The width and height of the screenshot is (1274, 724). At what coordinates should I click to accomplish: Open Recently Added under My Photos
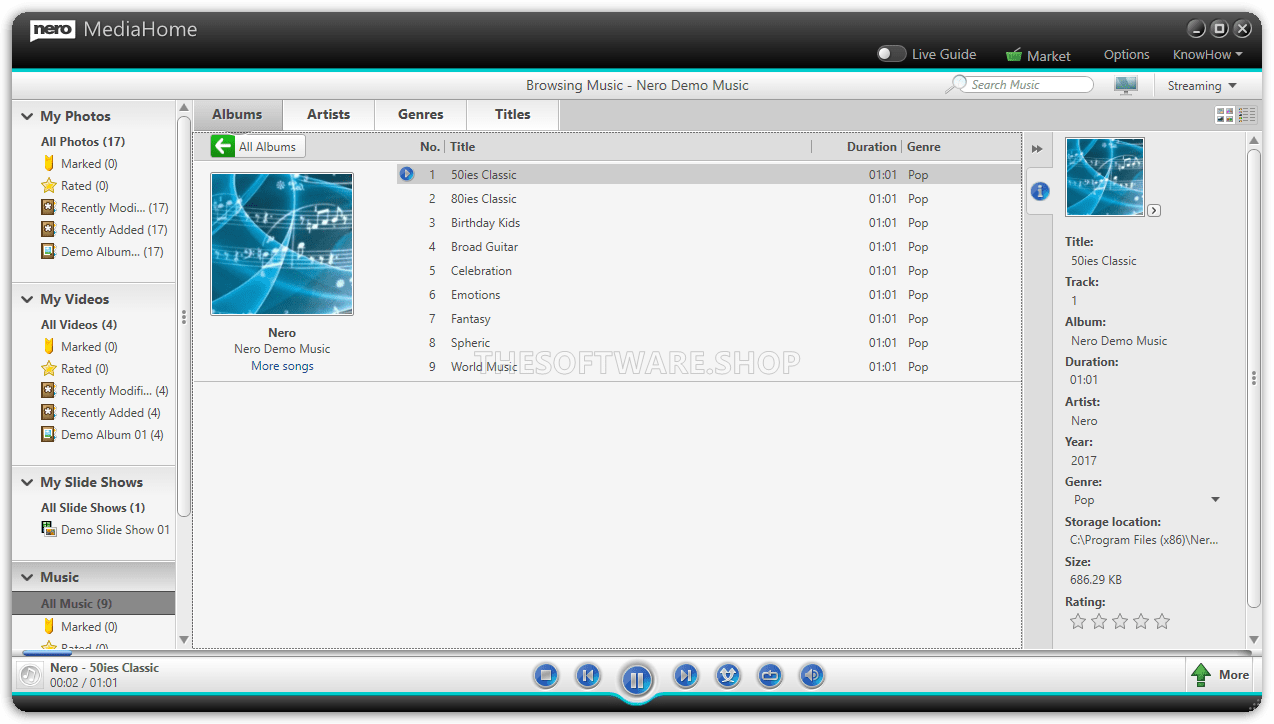tap(104, 230)
